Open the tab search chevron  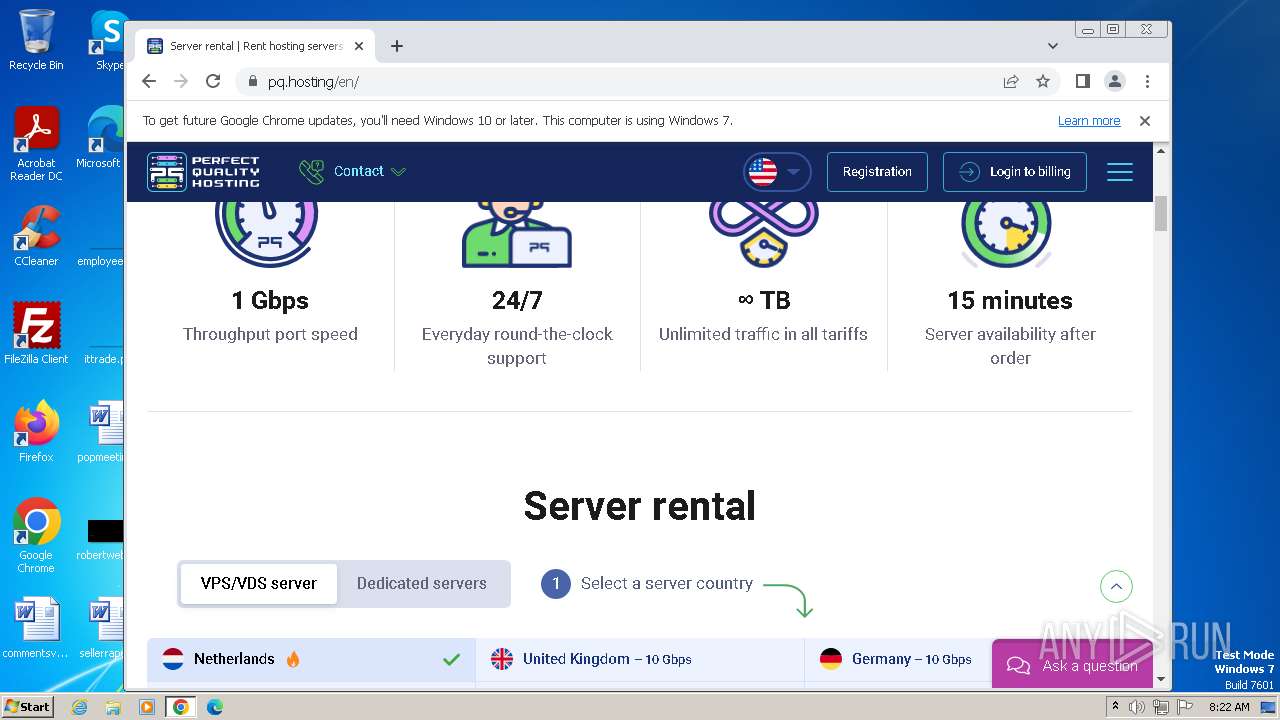(x=1052, y=46)
